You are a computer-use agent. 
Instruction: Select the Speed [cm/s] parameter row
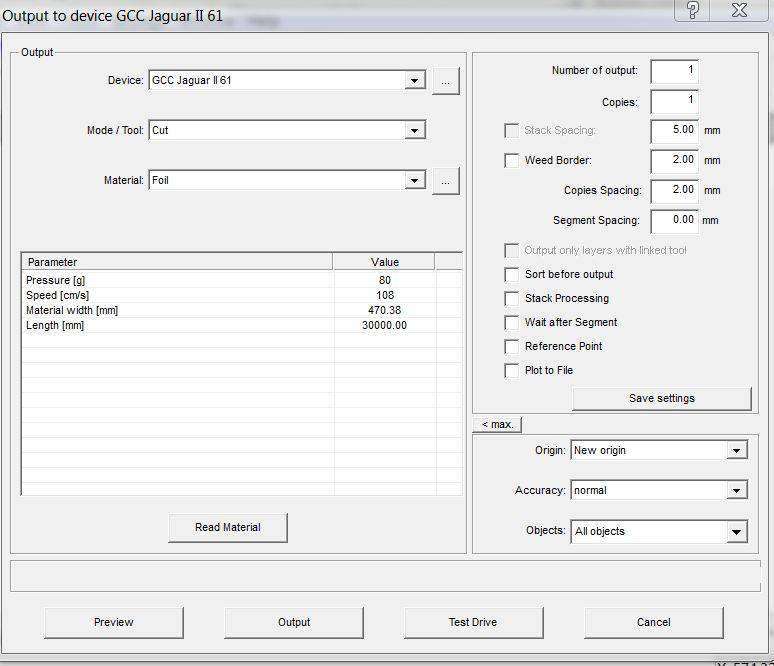(x=242, y=295)
